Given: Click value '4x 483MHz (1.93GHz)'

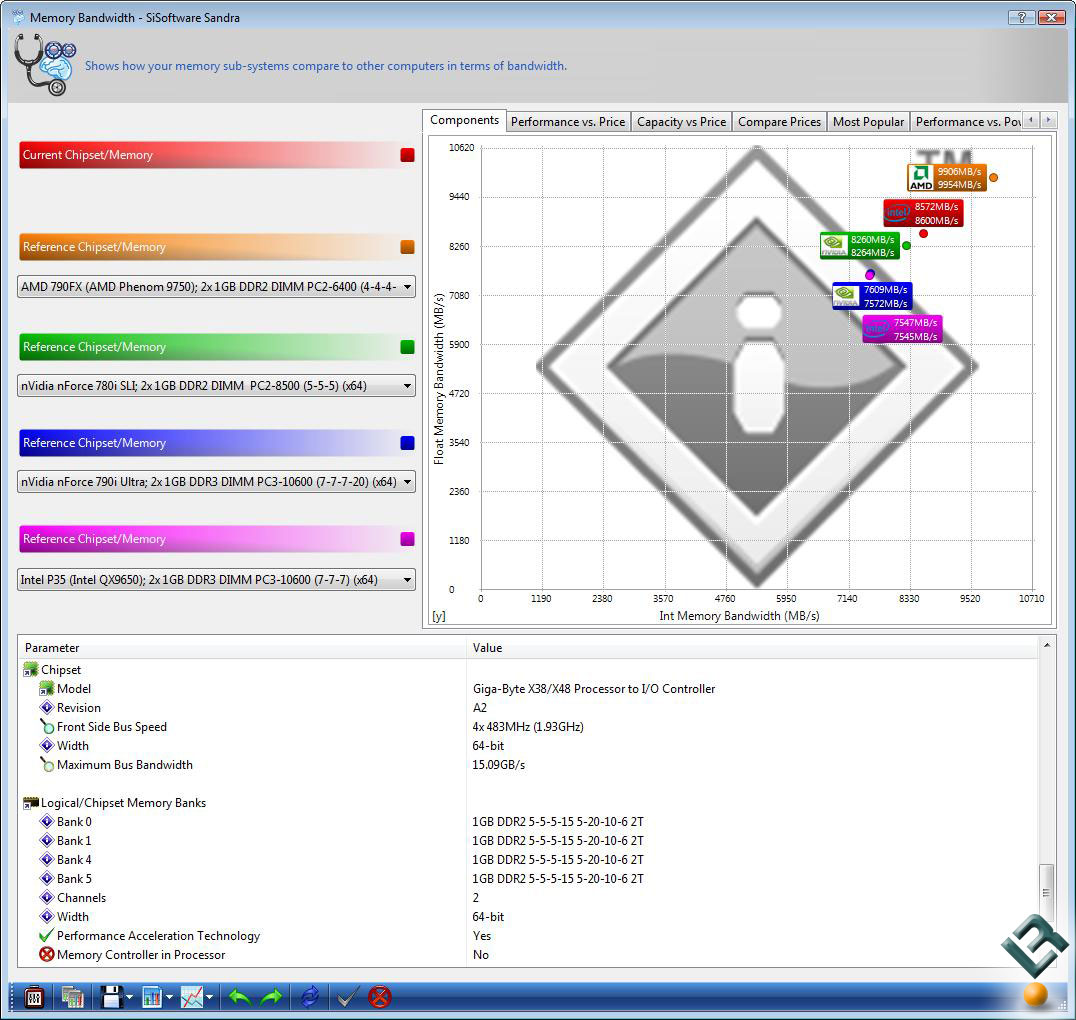Looking at the screenshot, I should coord(528,726).
